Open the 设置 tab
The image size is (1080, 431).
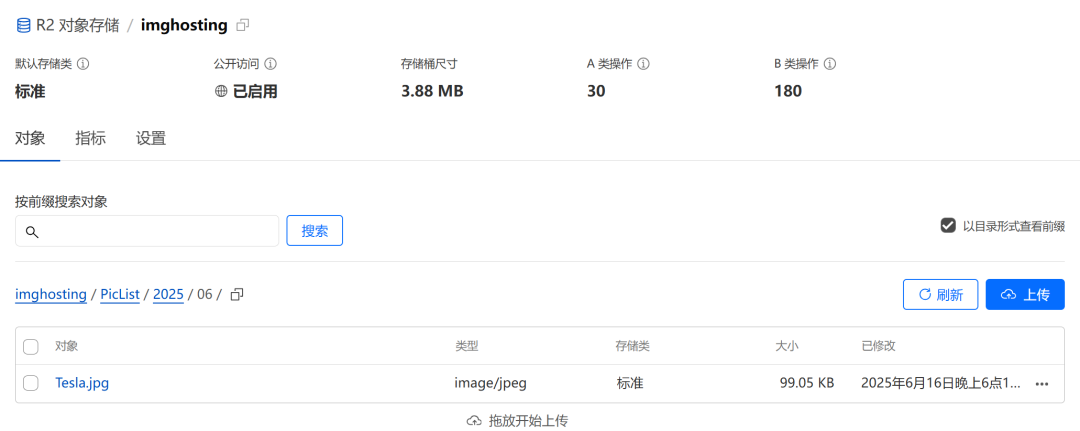click(x=151, y=139)
